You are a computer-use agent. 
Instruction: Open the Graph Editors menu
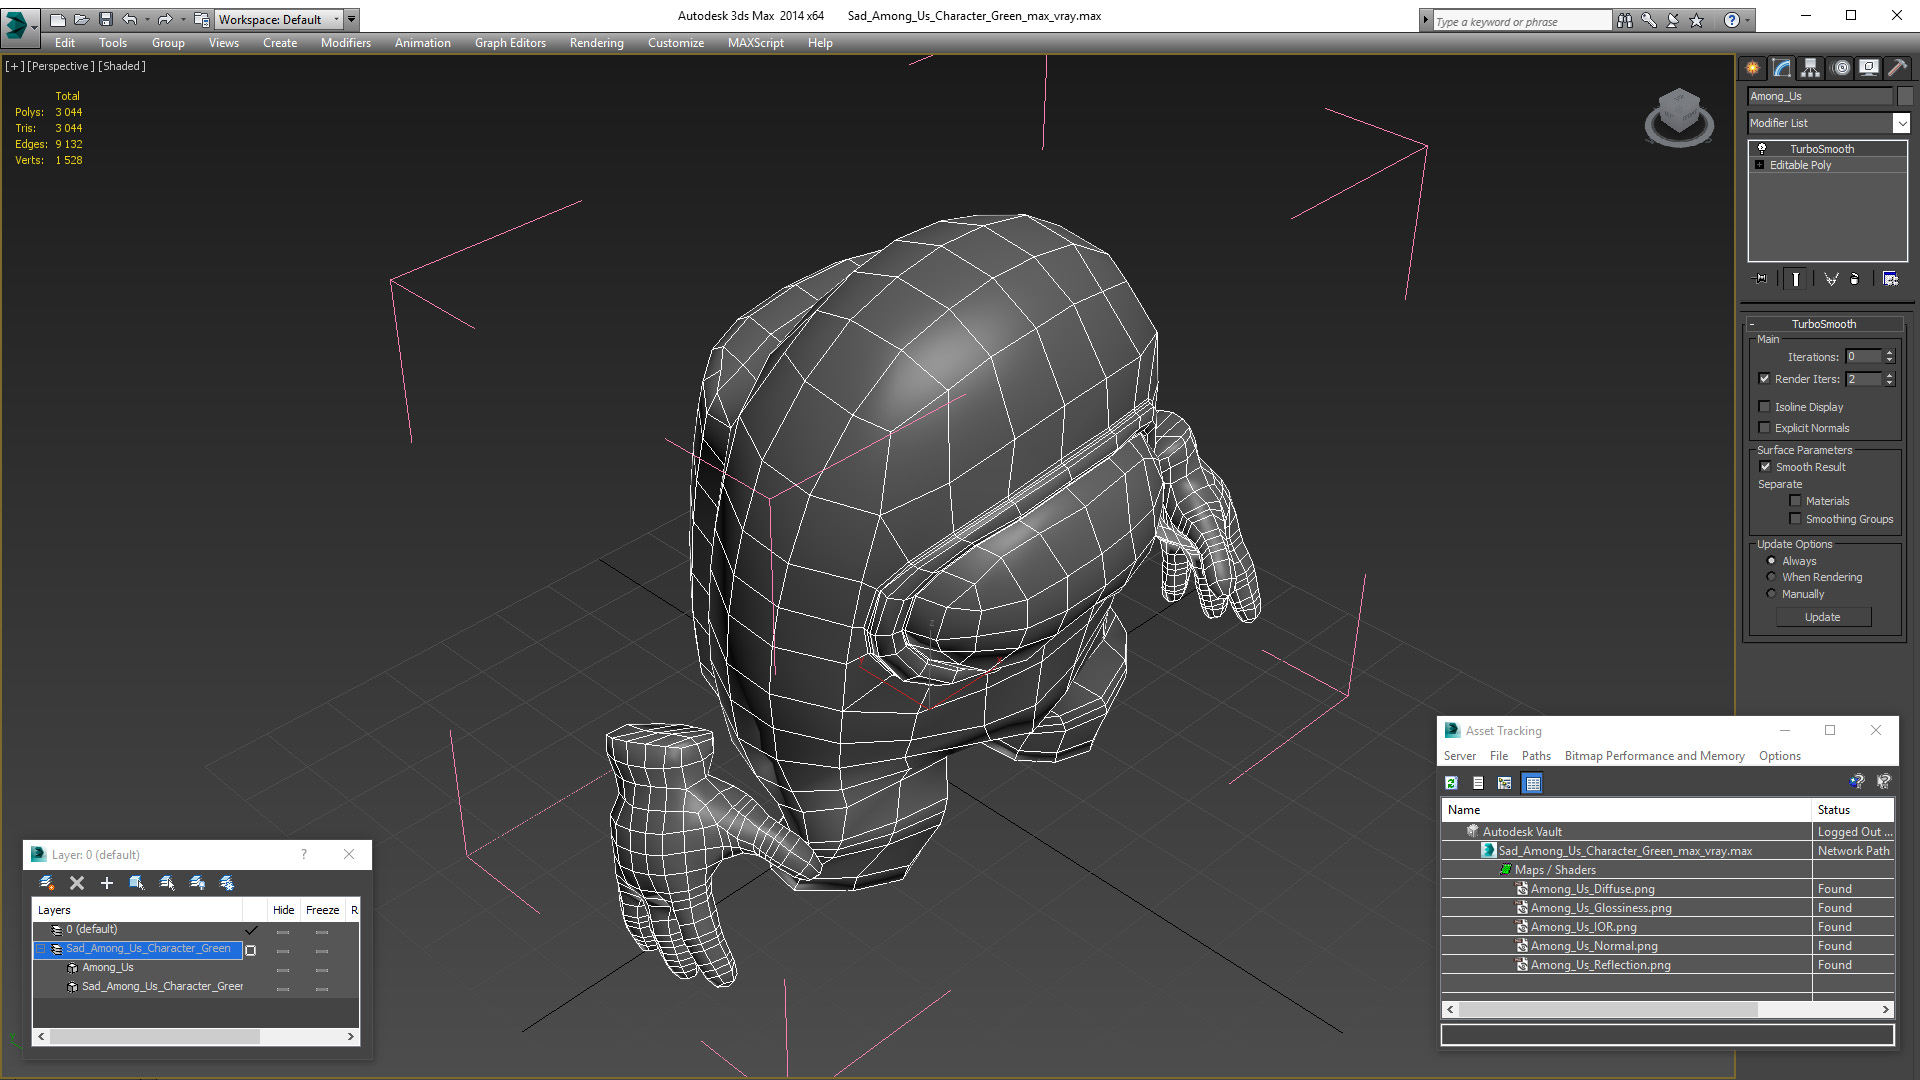click(x=510, y=43)
